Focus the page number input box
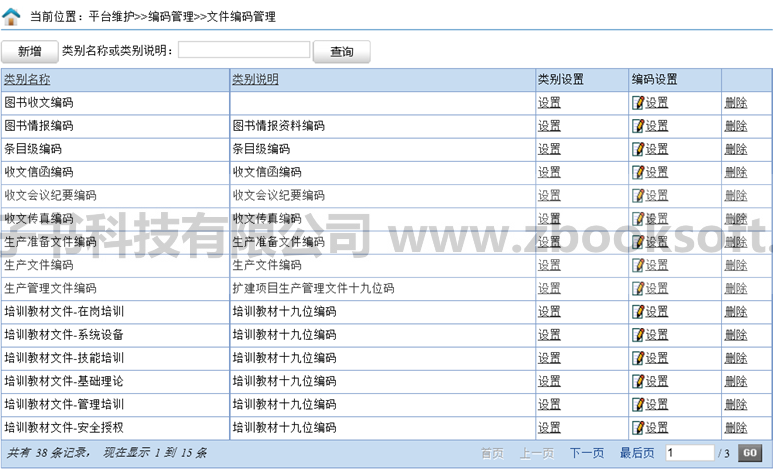This screenshot has height=469, width=773. pyautogui.click(x=689, y=453)
